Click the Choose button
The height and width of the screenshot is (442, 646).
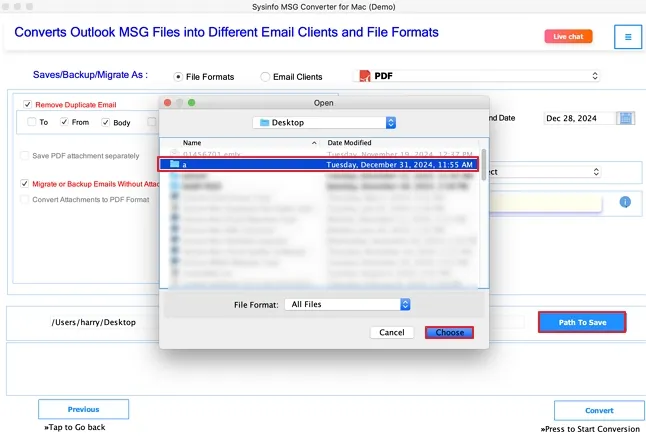449,332
